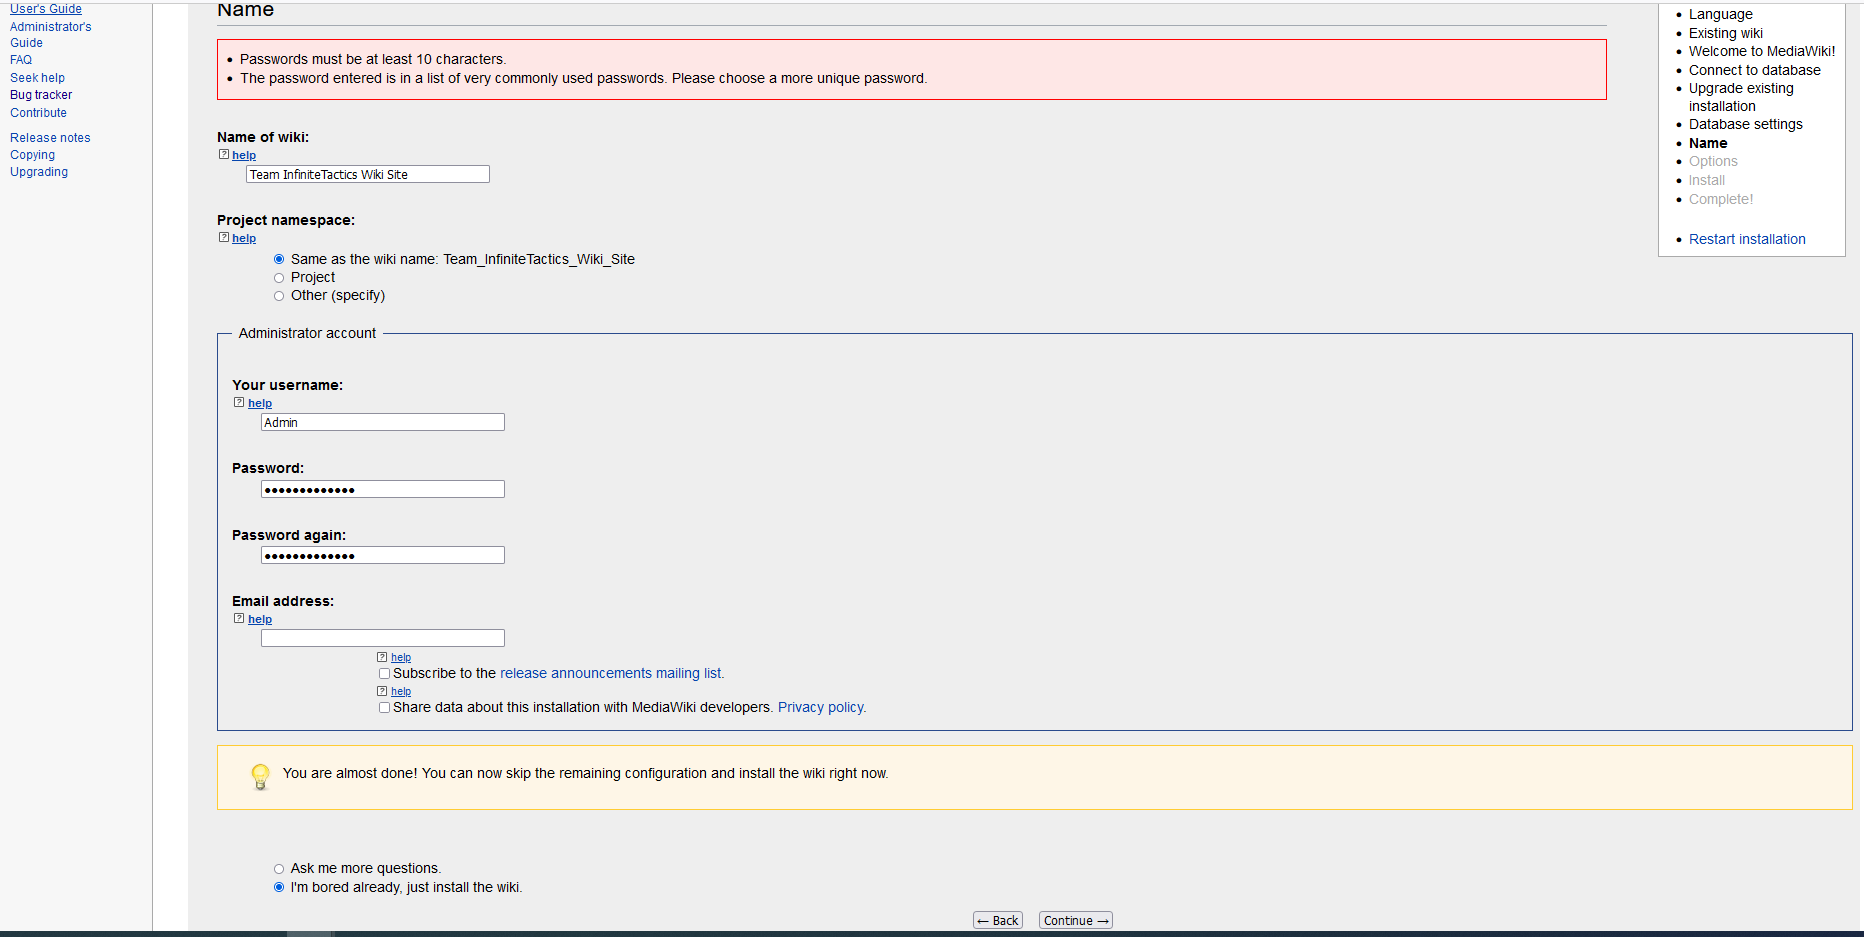Viewport: 1864px width, 937px height.
Task: Click the Email address input field
Action: (x=382, y=638)
